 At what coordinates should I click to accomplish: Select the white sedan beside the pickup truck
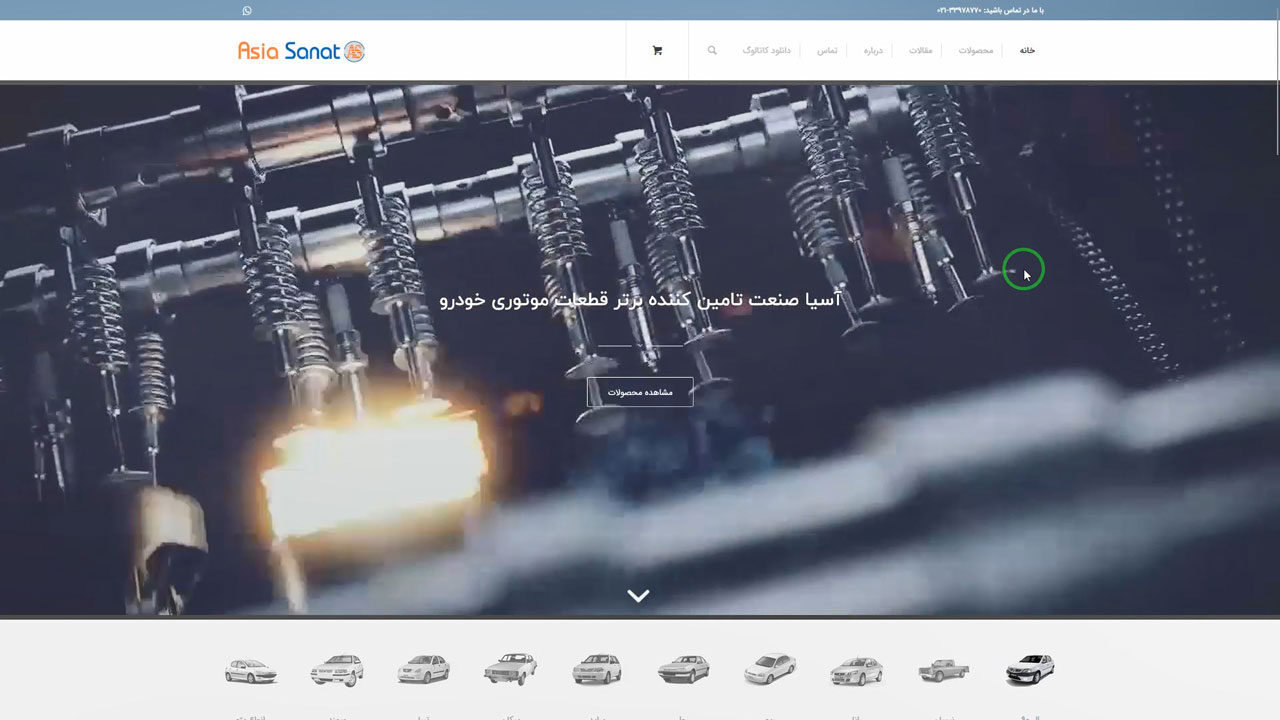click(856, 670)
